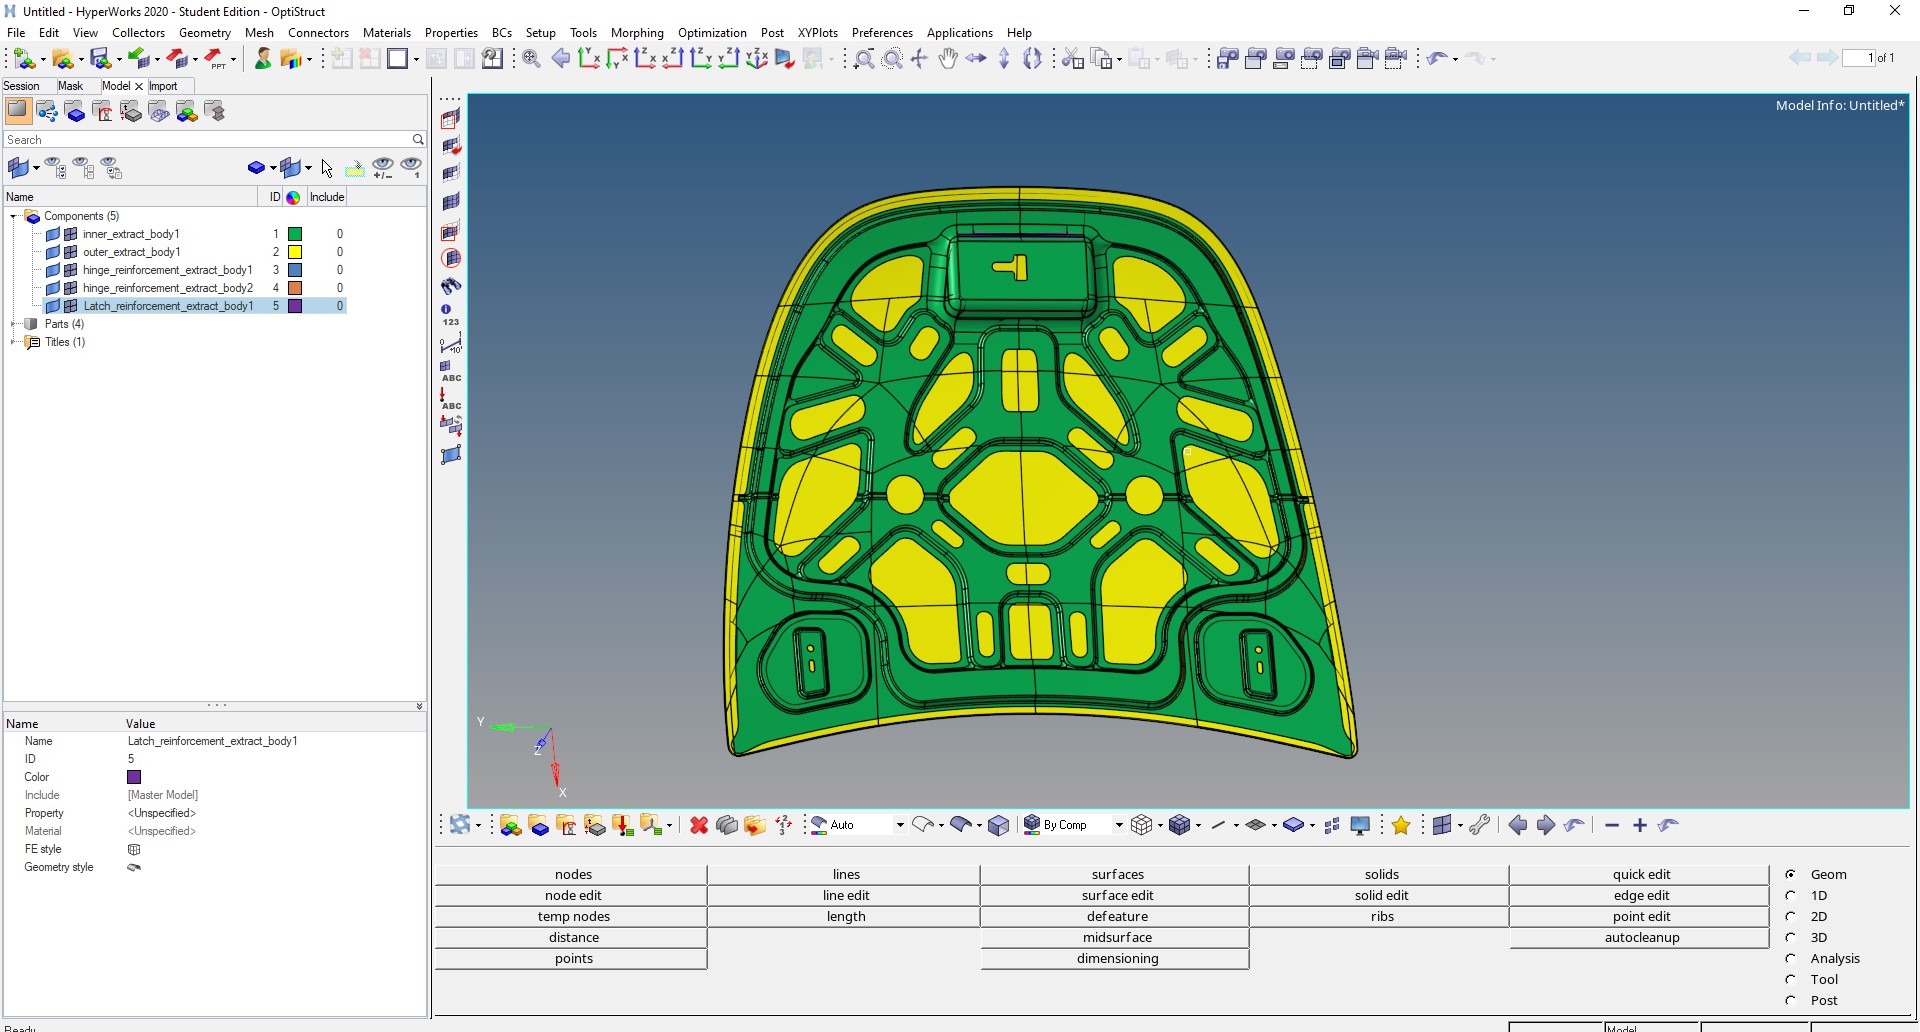Screen dimensions: 1920x1032
Task: Click the scissors cut icon
Action: coord(1072,59)
